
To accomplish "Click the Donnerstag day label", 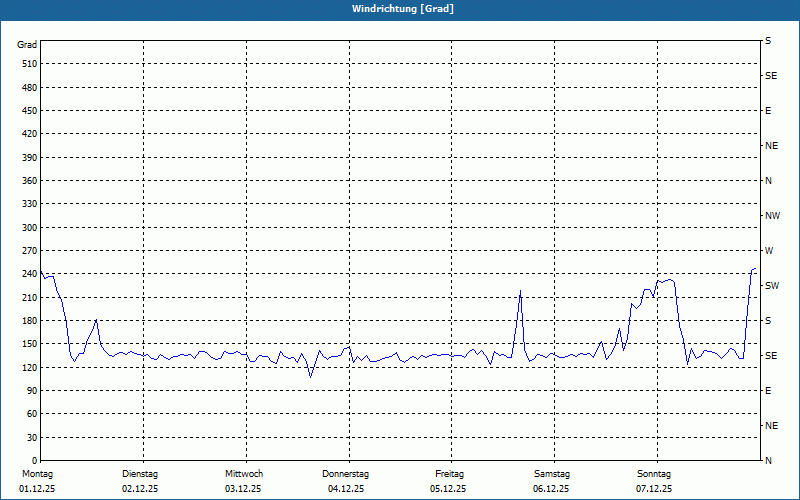I will [346, 474].
